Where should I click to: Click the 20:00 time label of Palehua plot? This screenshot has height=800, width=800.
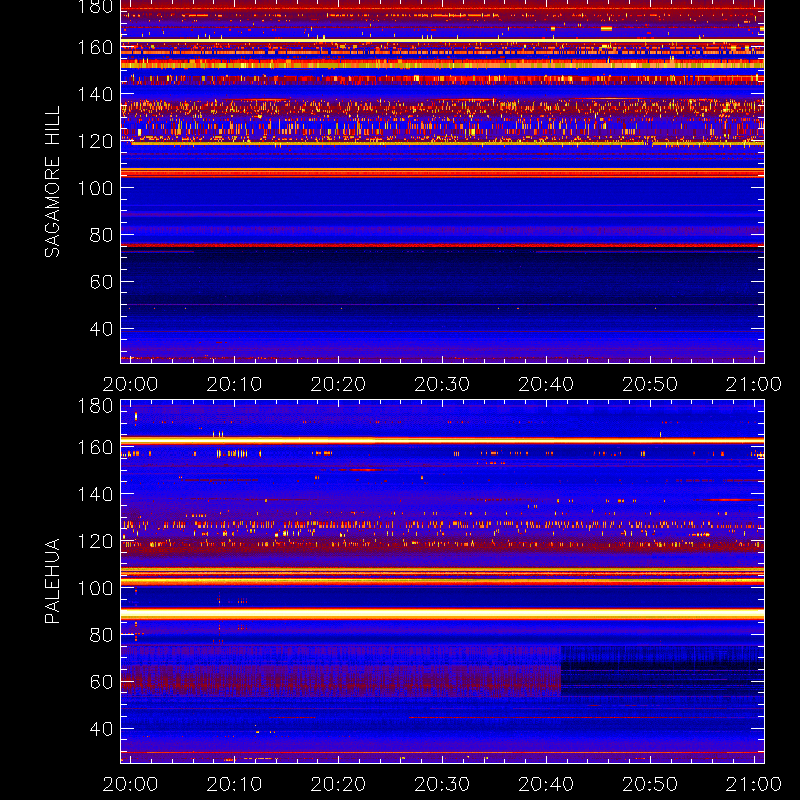(130, 784)
